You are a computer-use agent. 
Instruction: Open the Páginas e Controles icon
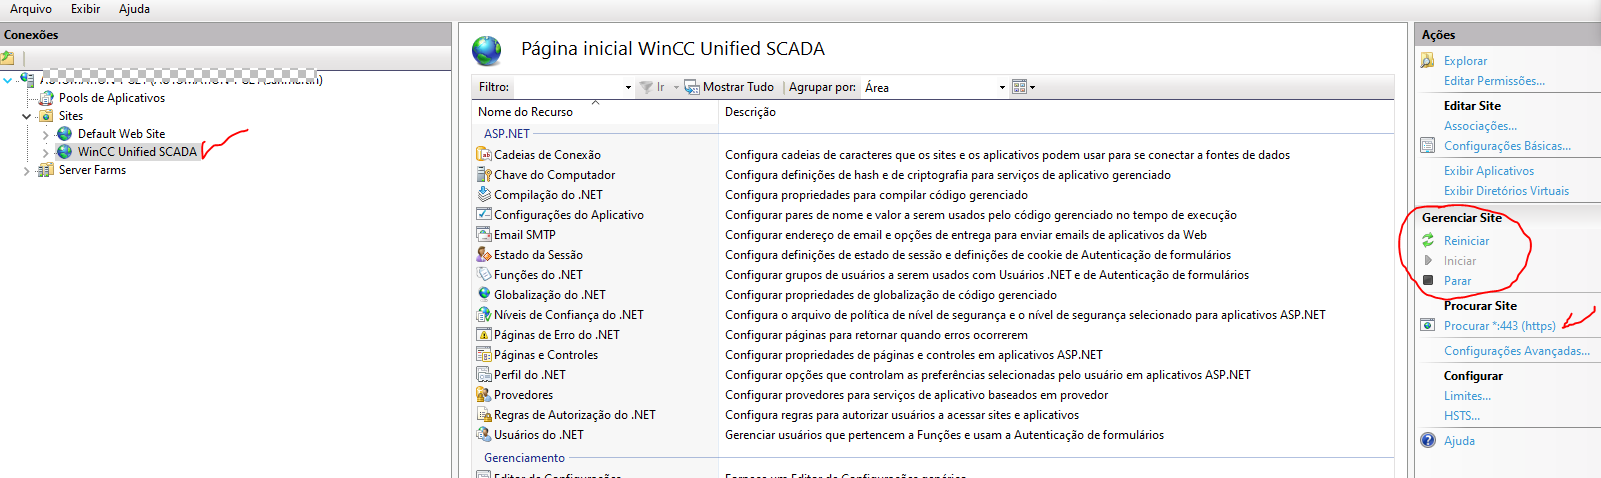(484, 355)
